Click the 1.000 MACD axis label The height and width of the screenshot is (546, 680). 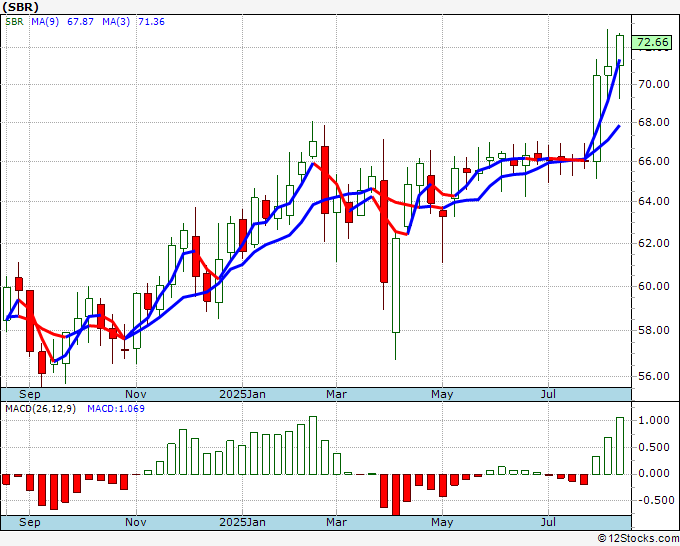click(654, 420)
